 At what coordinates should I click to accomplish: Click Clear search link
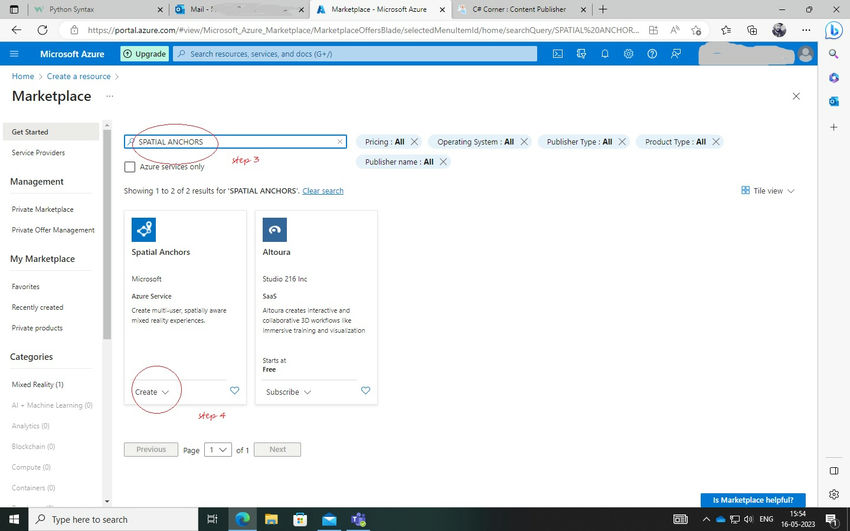(x=323, y=191)
